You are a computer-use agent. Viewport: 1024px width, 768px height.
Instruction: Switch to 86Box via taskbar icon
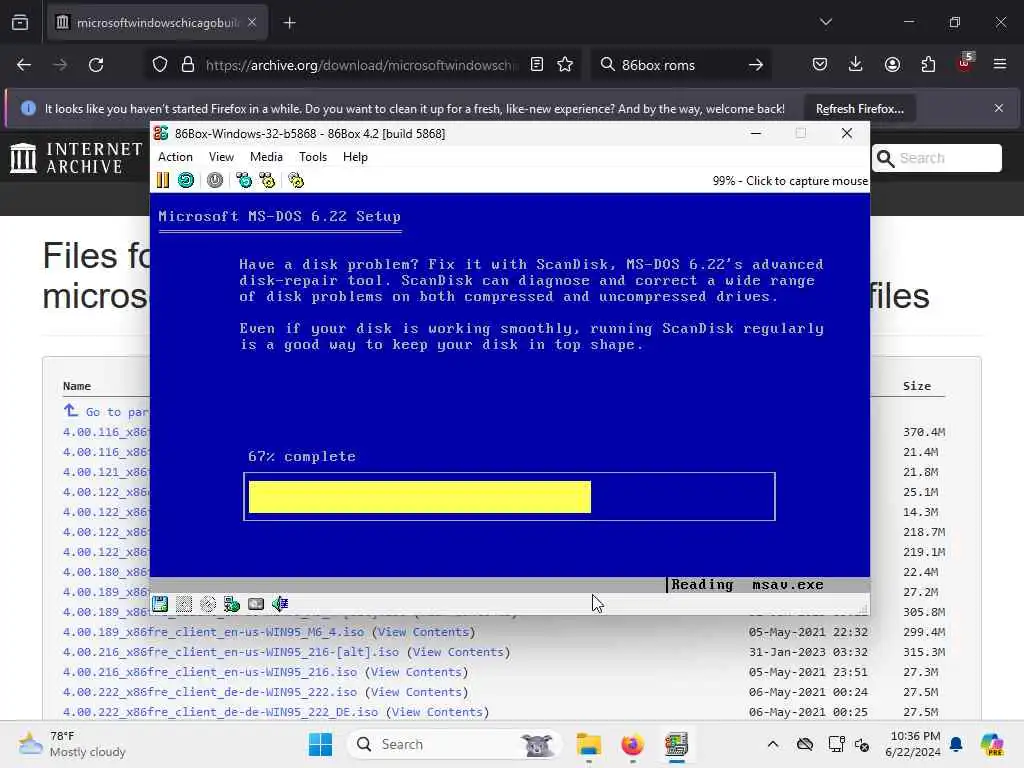pos(677,744)
